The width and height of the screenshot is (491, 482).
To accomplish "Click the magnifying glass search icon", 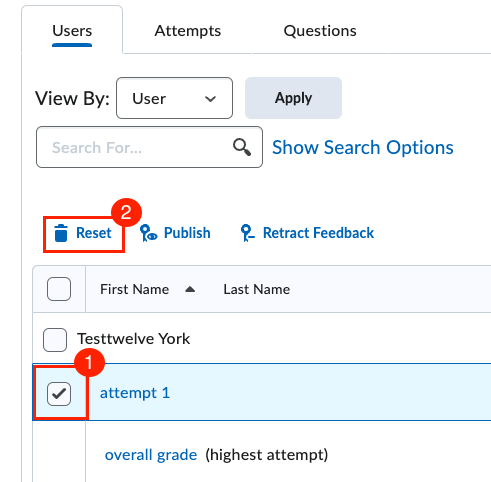I will point(242,147).
